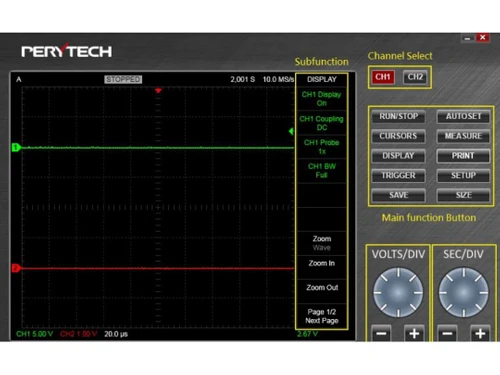500x375 pixels.
Task: Click the 10.0 MS/s sample rate readout
Action: pos(278,79)
